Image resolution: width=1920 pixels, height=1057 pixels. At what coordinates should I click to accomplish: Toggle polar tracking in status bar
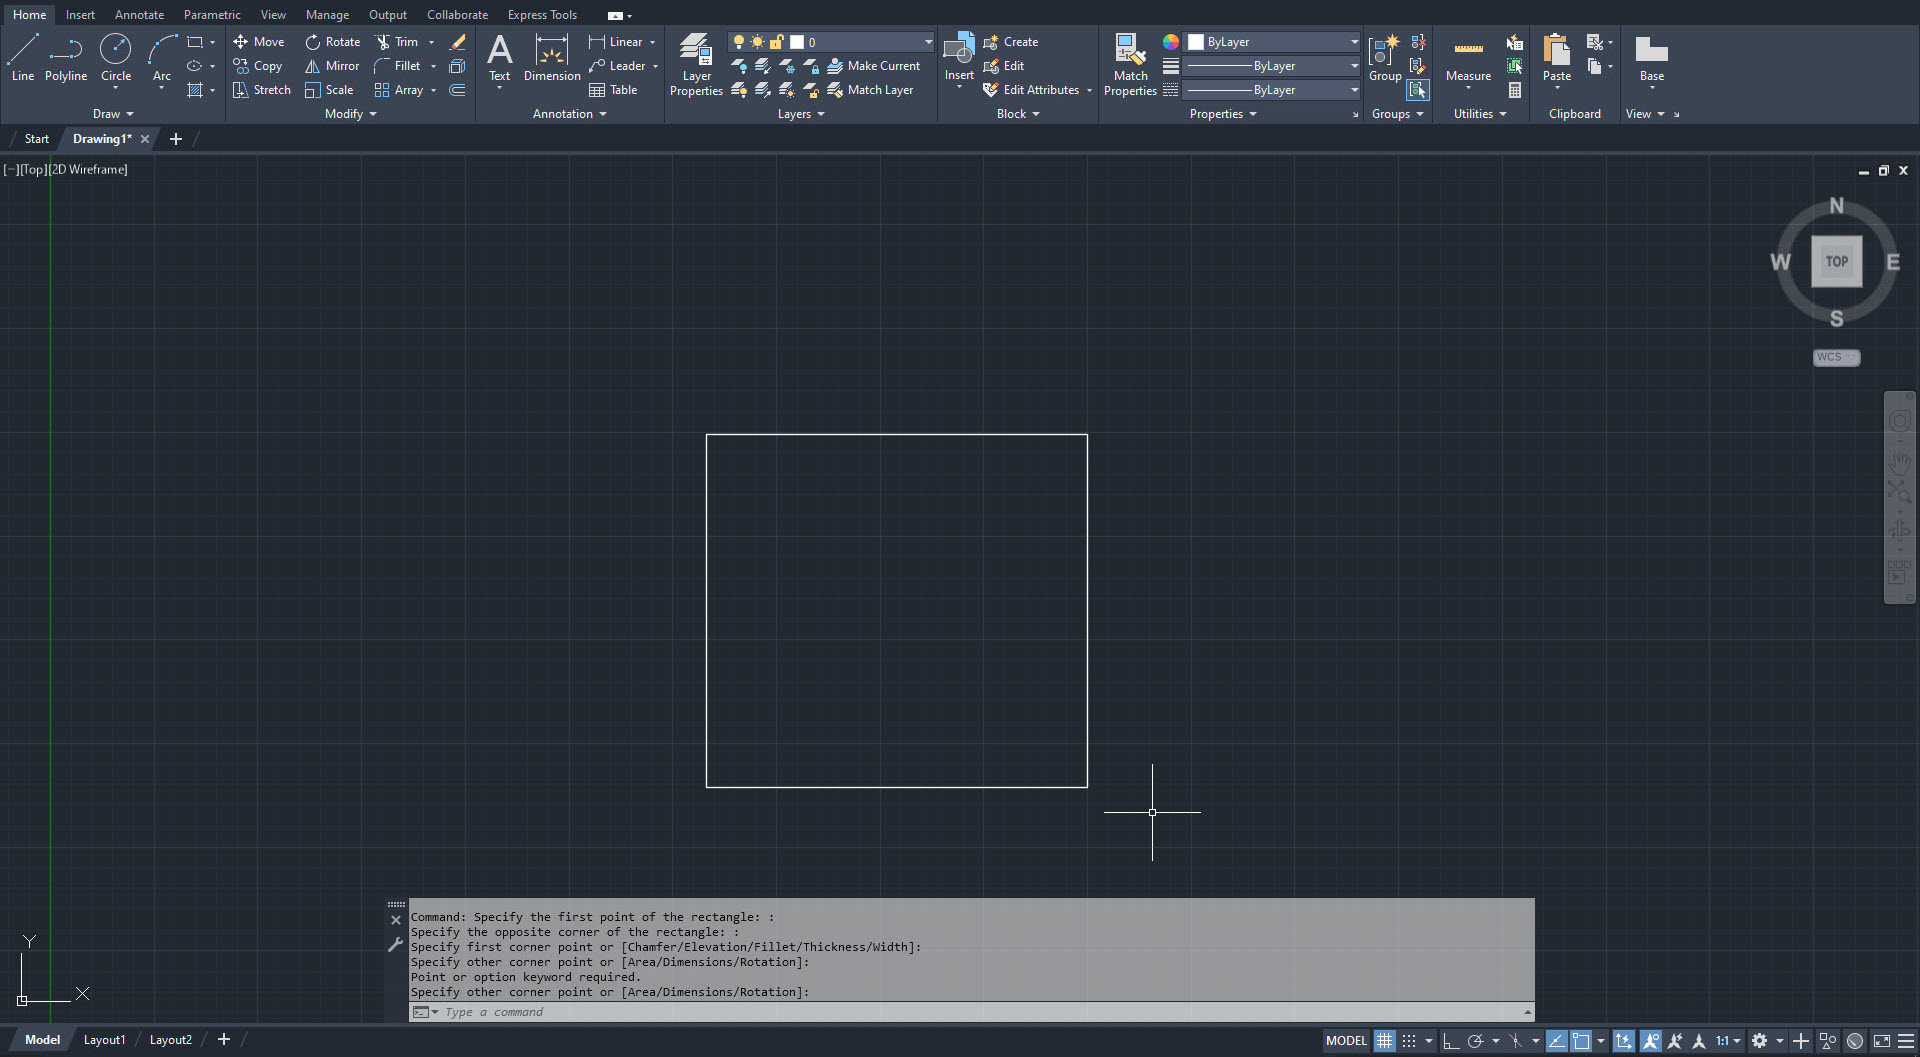click(1475, 1041)
